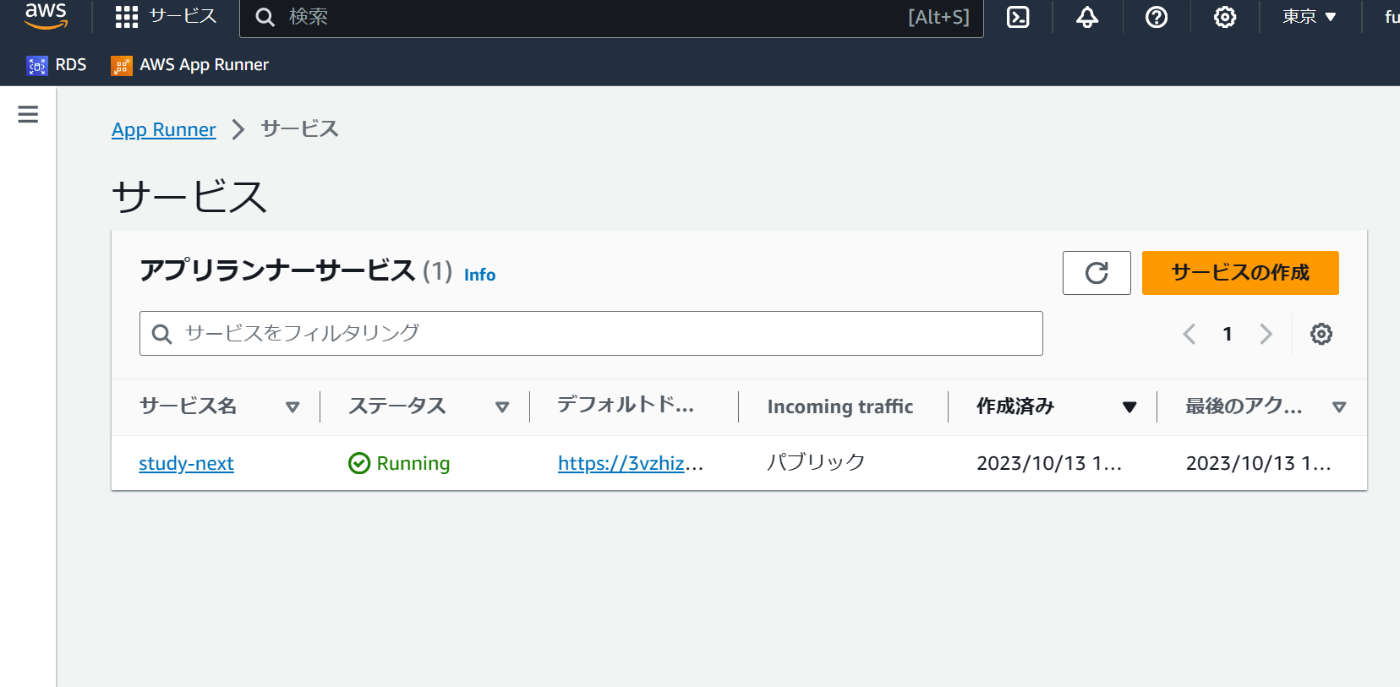
Task: Focus the サービスをフィルタリング filter field
Action: pyautogui.click(x=591, y=334)
